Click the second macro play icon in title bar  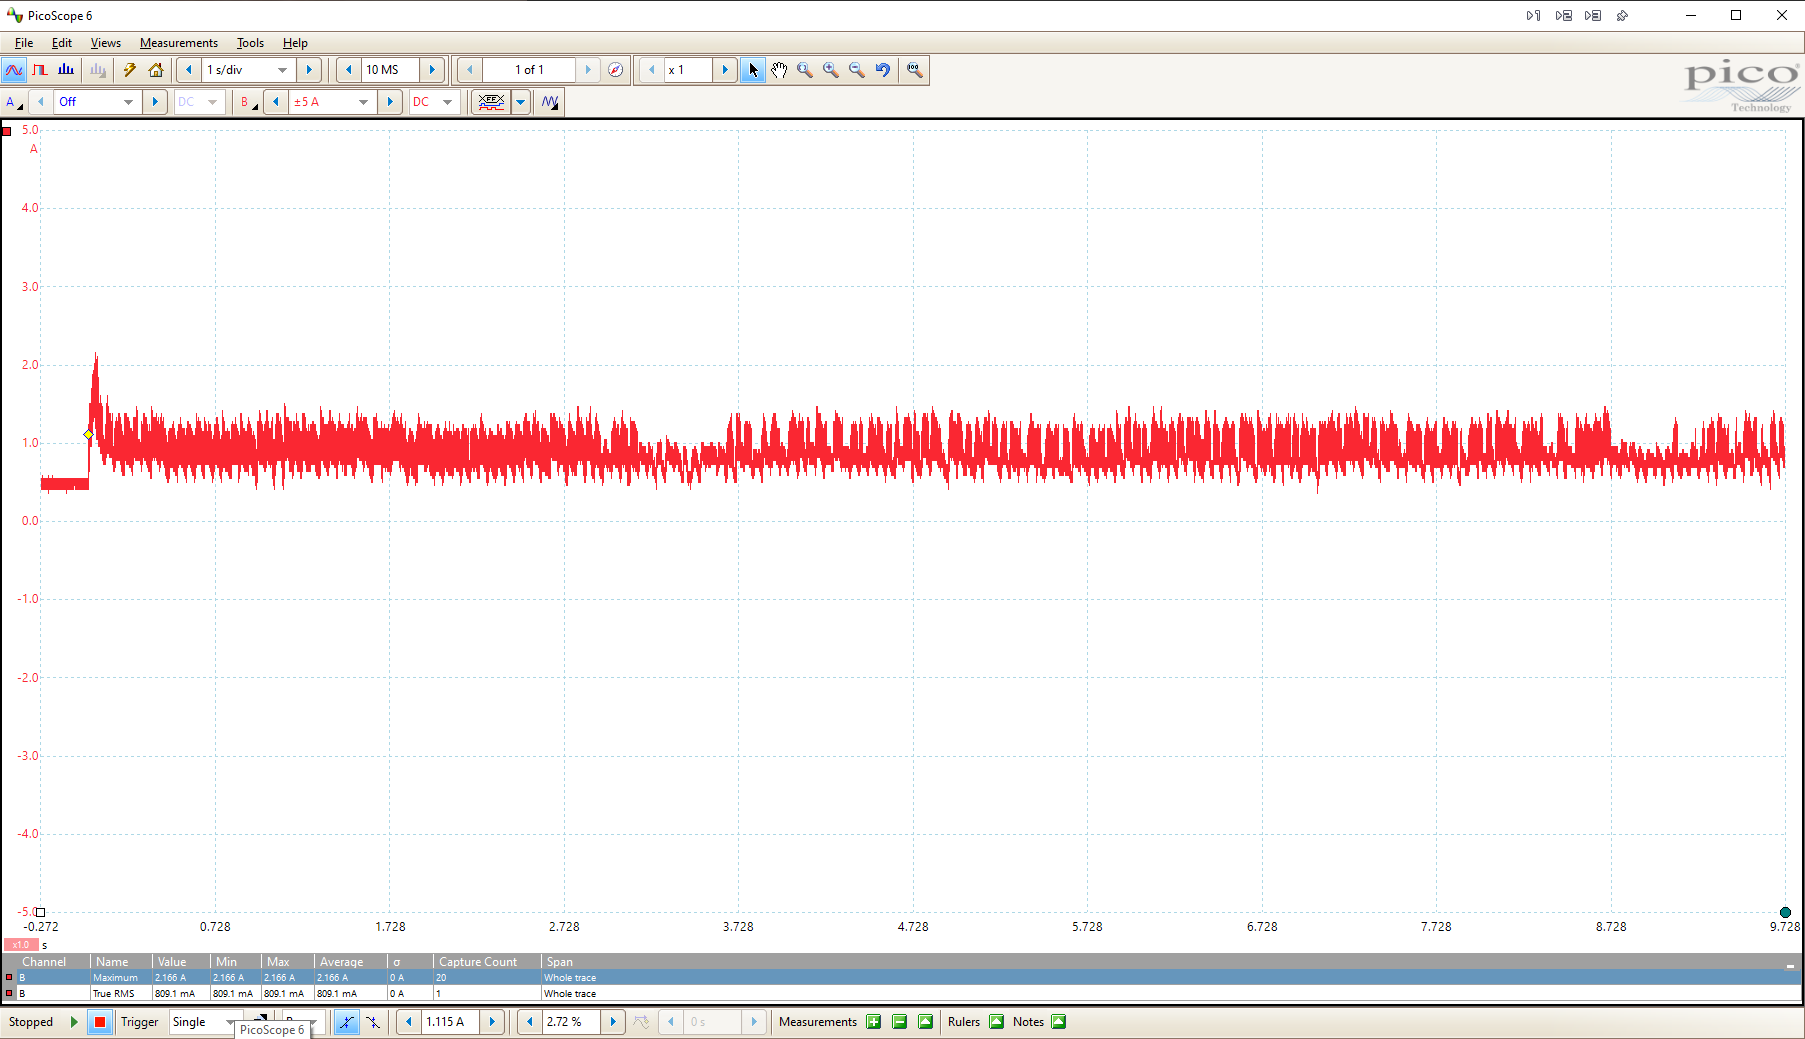[x=1564, y=16]
